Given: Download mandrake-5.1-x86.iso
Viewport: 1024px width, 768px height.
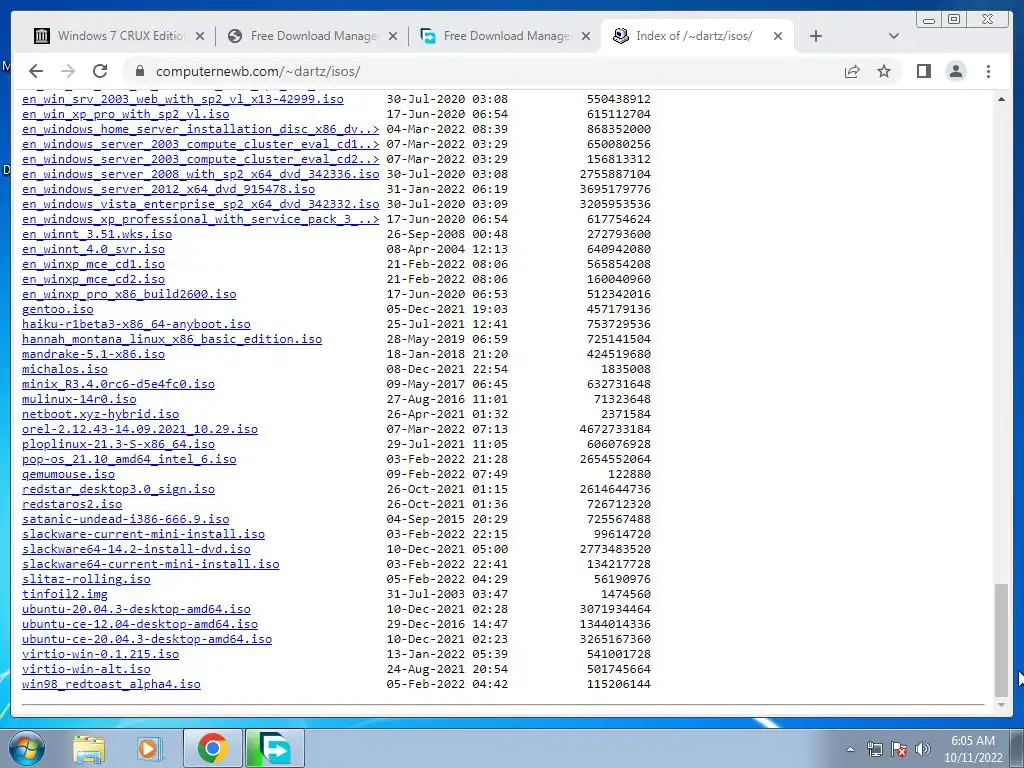Looking at the screenshot, I should tap(93, 355).
